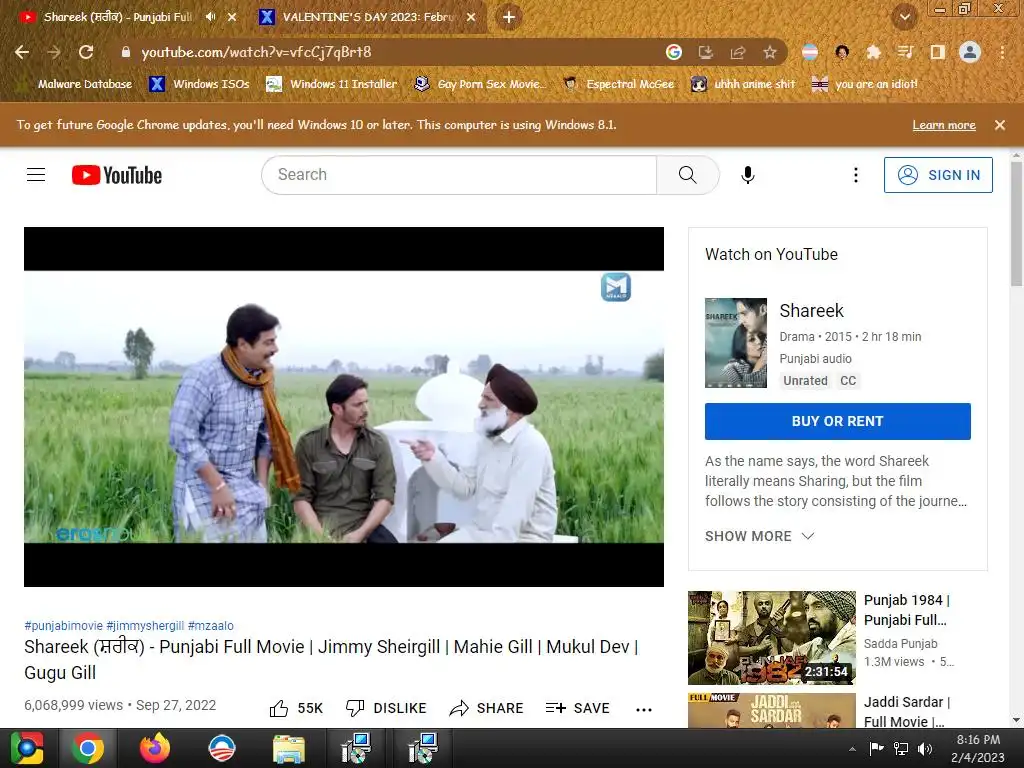The image size is (1024, 768).
Task: Open the Windows Start button
Action: pyautogui.click(x=27, y=748)
